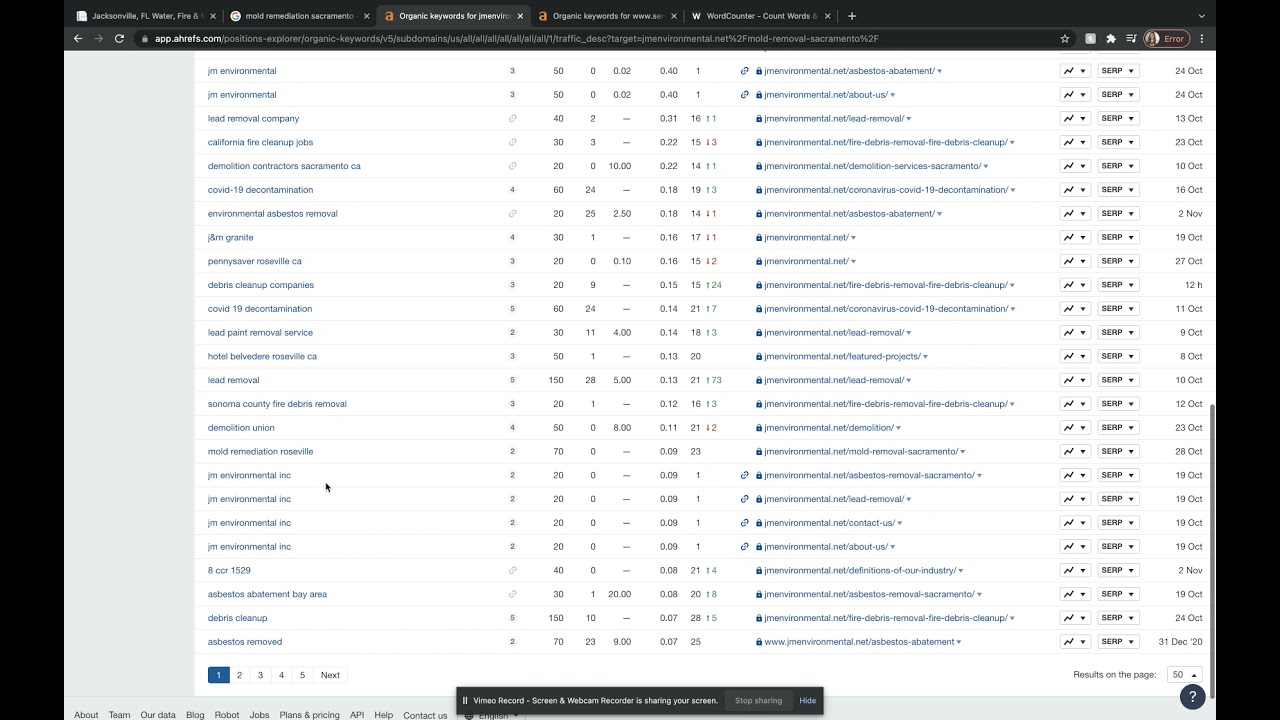Expand URL dropdown for mold-removal-sacramento page
This screenshot has height=720, width=1280.
click(x=963, y=452)
